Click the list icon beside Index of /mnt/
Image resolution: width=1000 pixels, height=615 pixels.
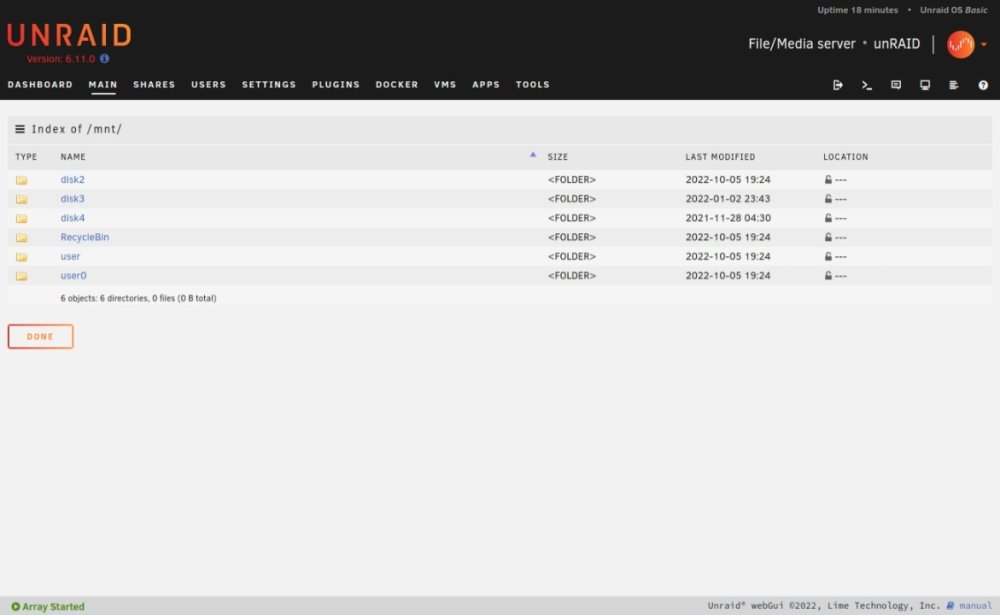click(20, 129)
